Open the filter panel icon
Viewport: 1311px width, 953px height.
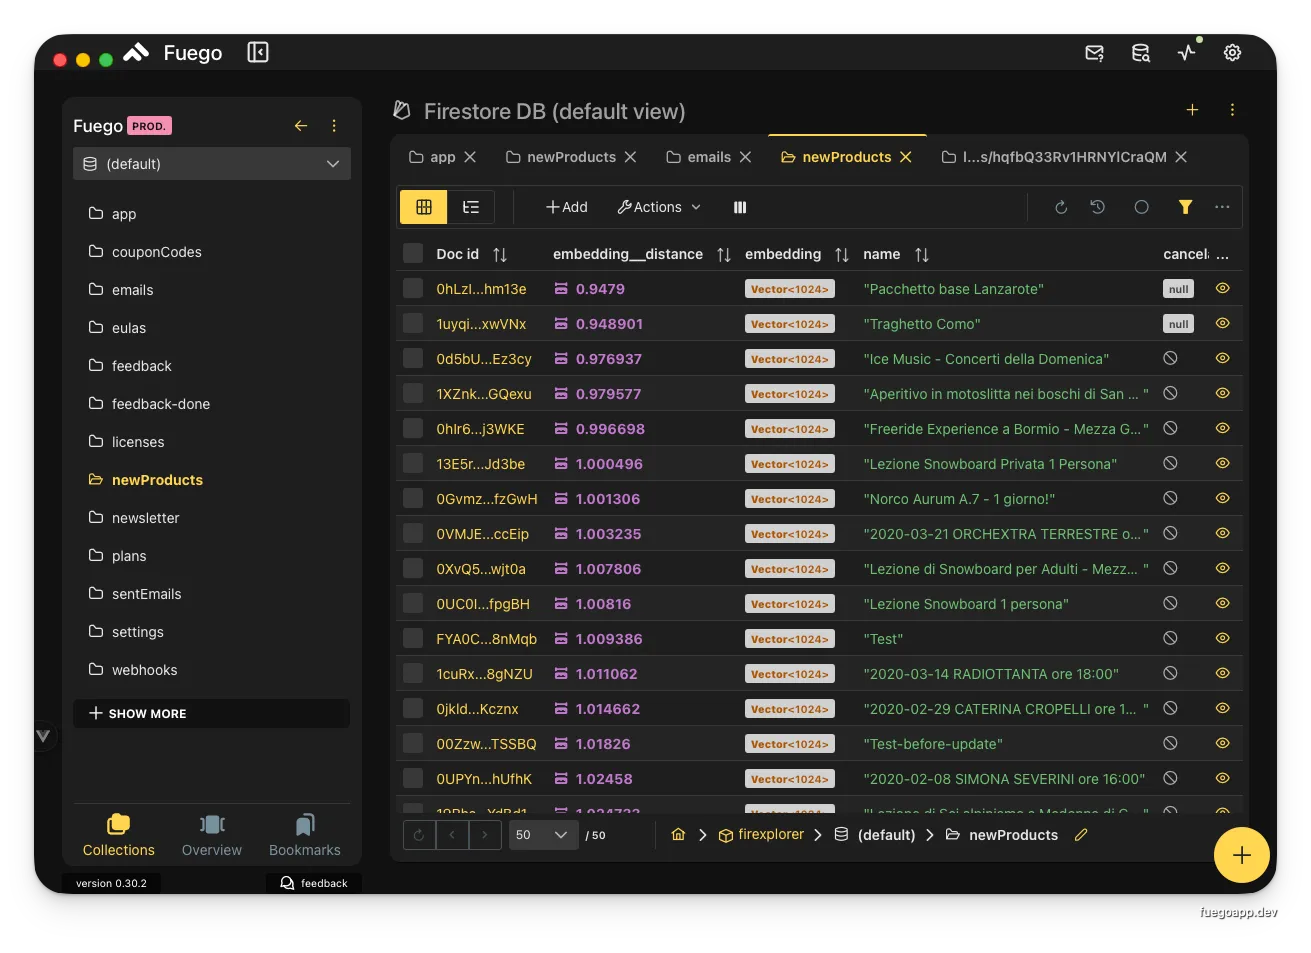(x=1186, y=207)
